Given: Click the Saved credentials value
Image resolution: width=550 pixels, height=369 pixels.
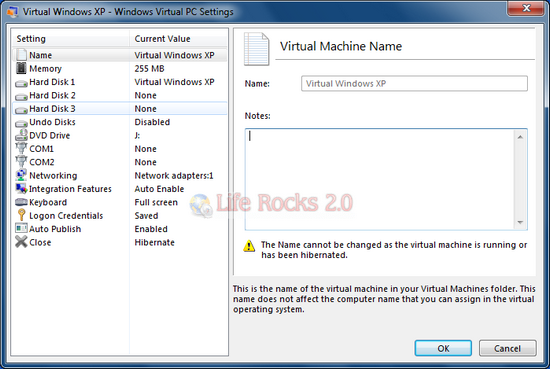Looking at the screenshot, I should pos(146,215).
